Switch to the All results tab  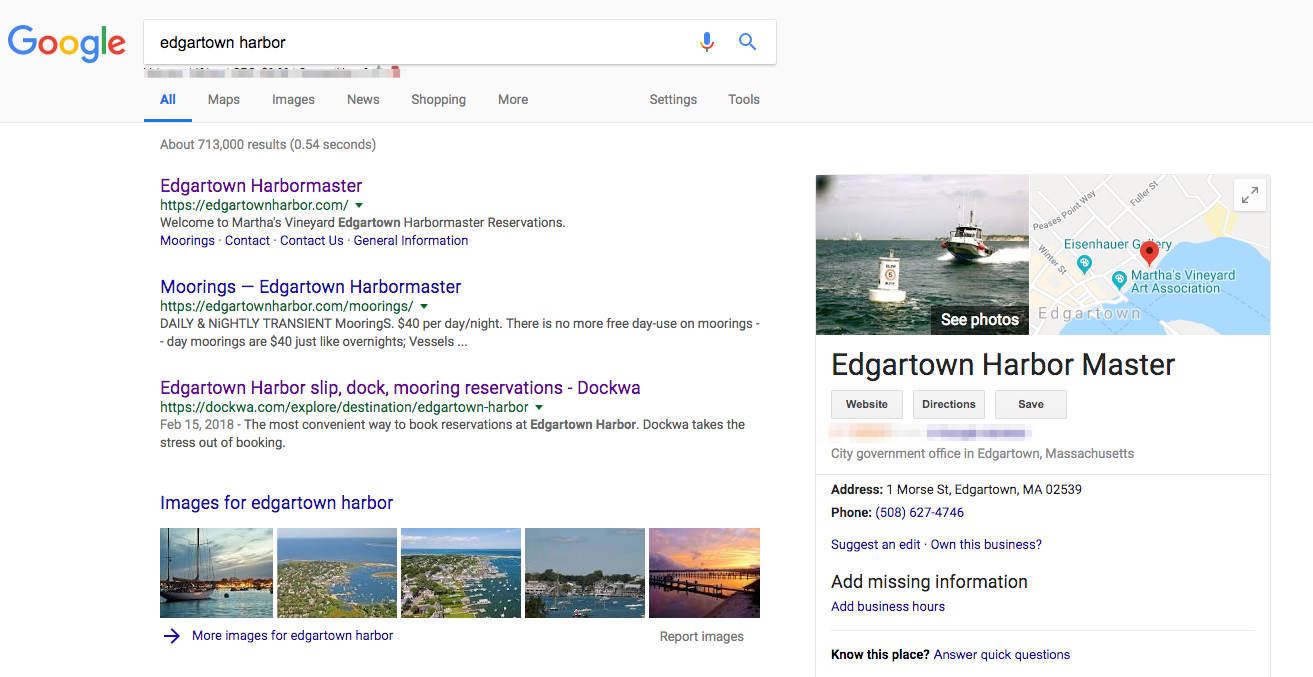point(168,100)
